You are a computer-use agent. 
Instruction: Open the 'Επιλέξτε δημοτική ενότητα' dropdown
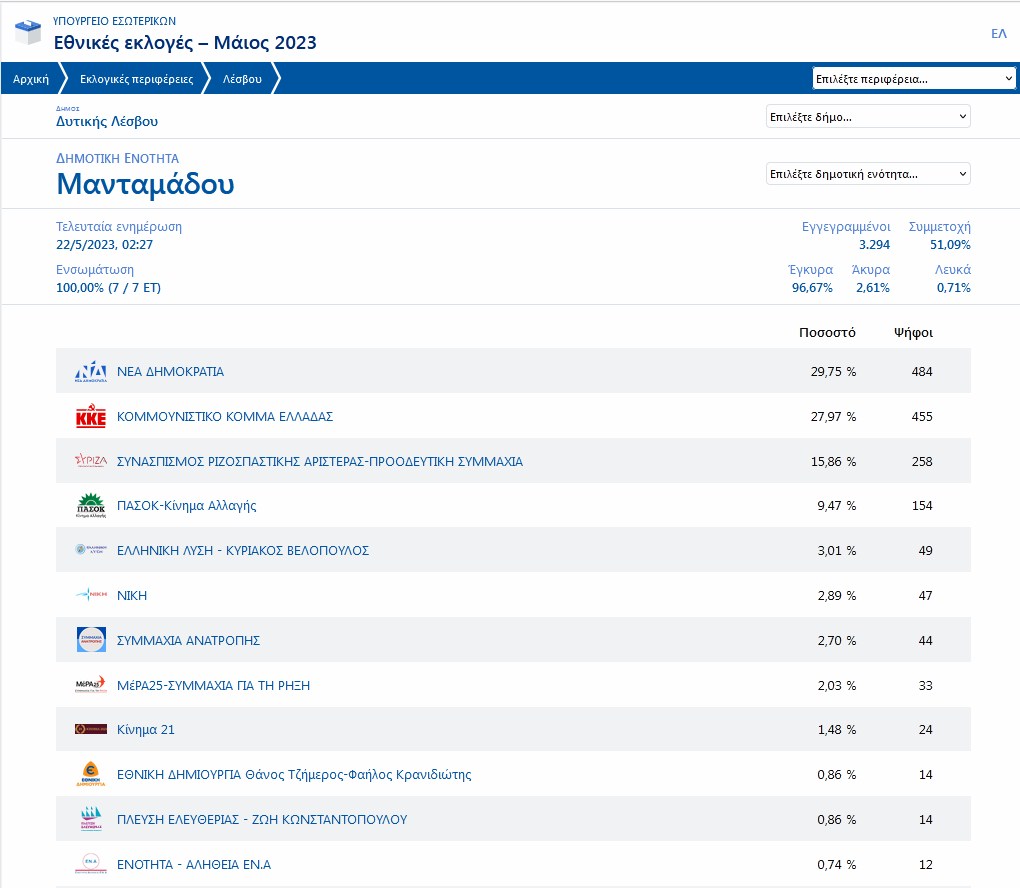[x=867, y=174]
